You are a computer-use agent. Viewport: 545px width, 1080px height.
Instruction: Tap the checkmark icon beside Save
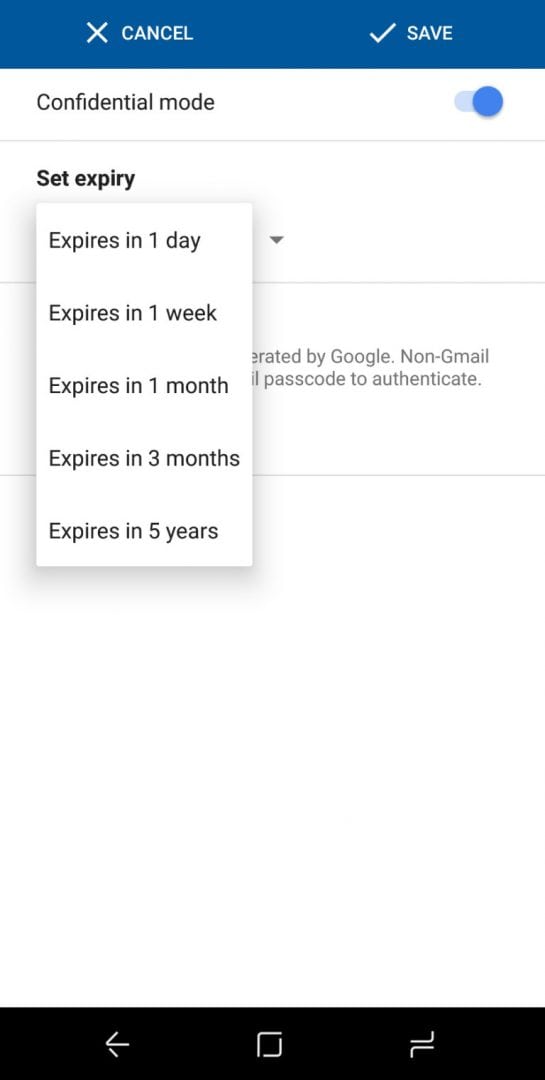(382, 32)
